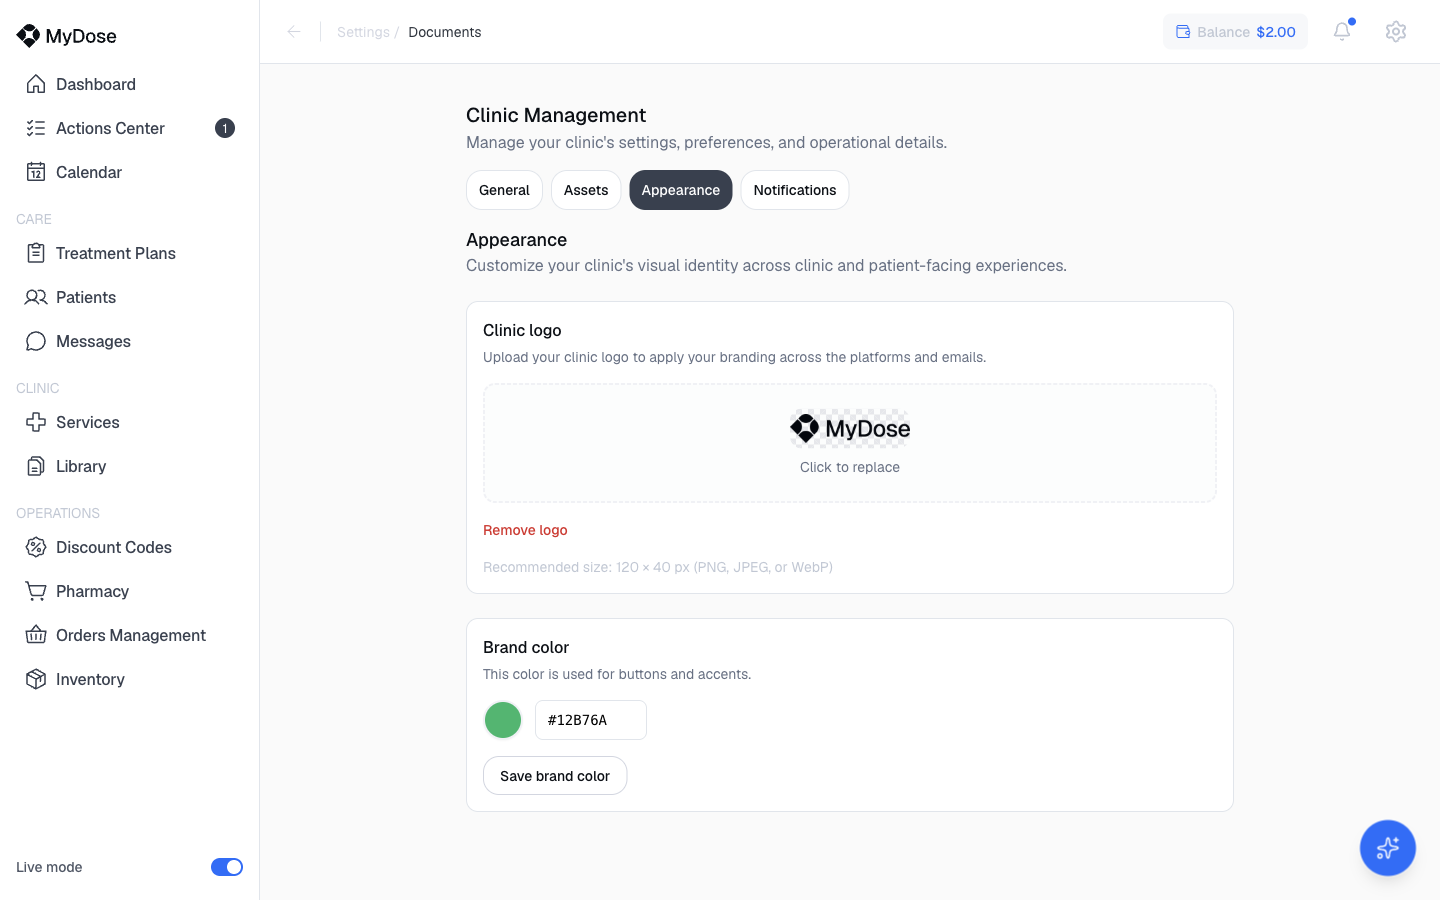
Task: Click the logo upload area to replace
Action: click(850, 443)
